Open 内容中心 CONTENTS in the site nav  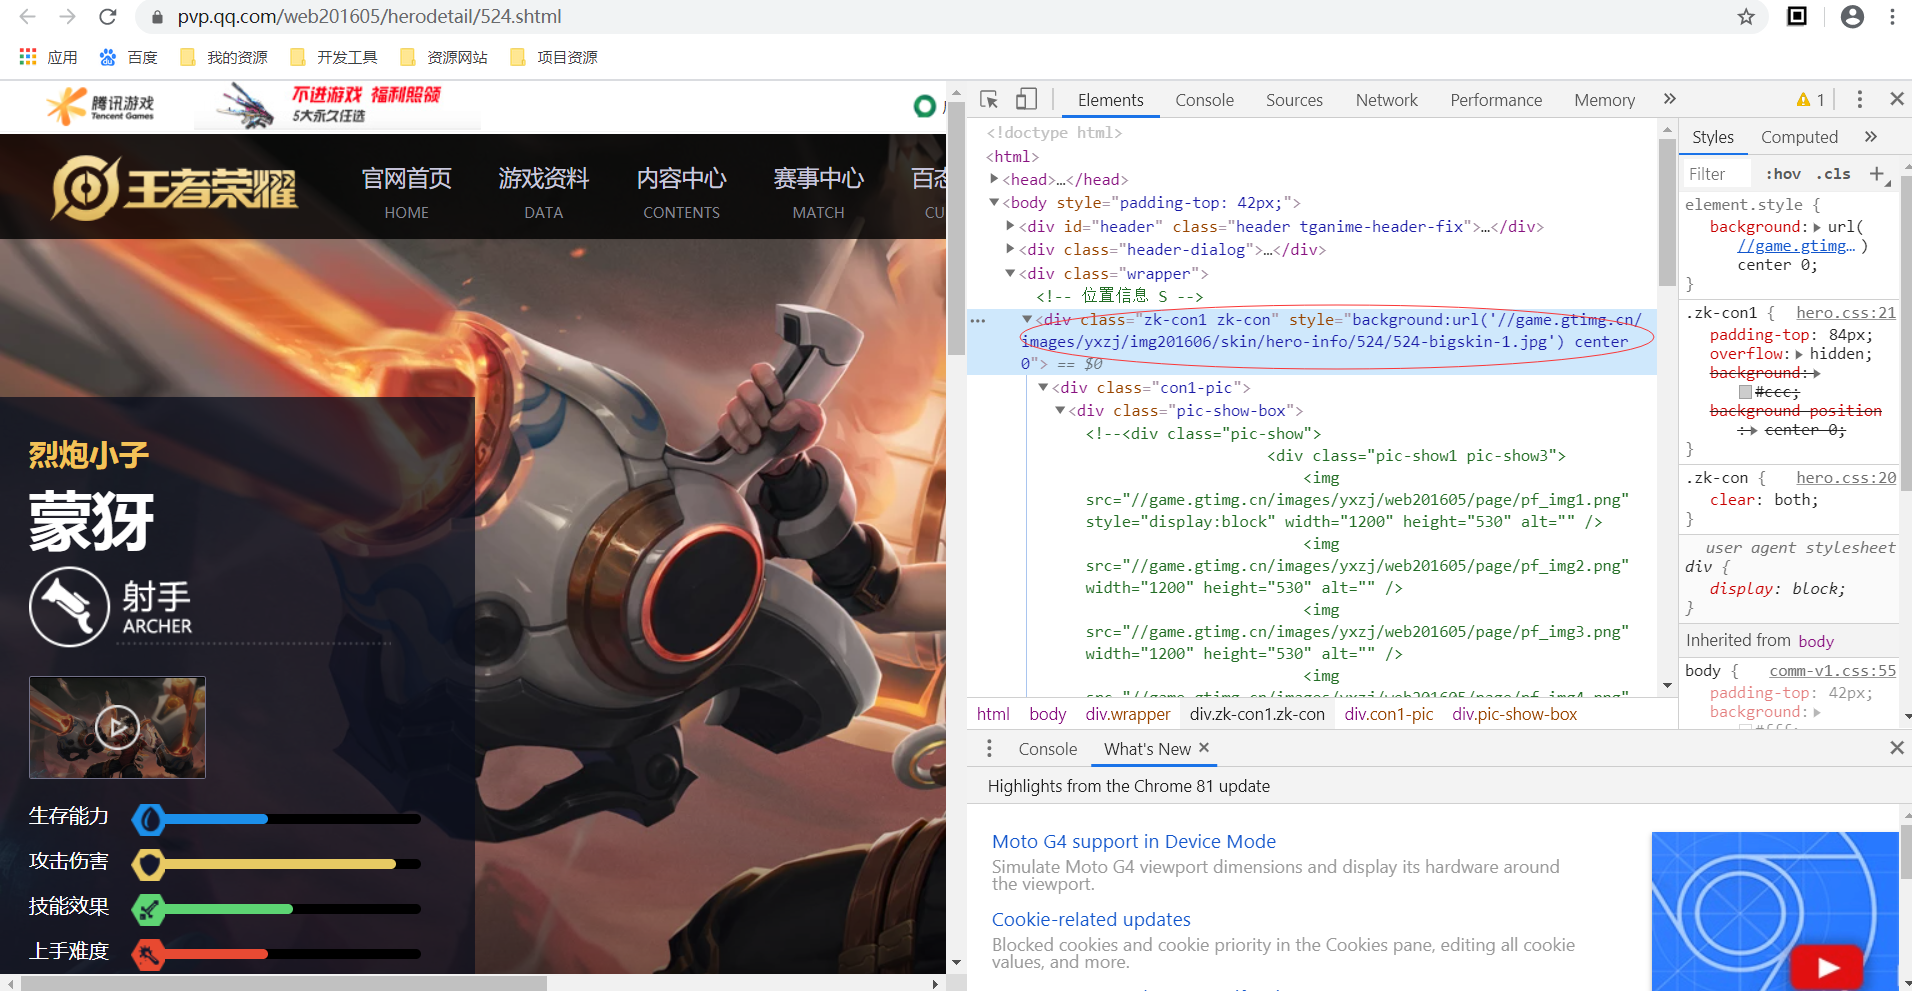pos(681,191)
